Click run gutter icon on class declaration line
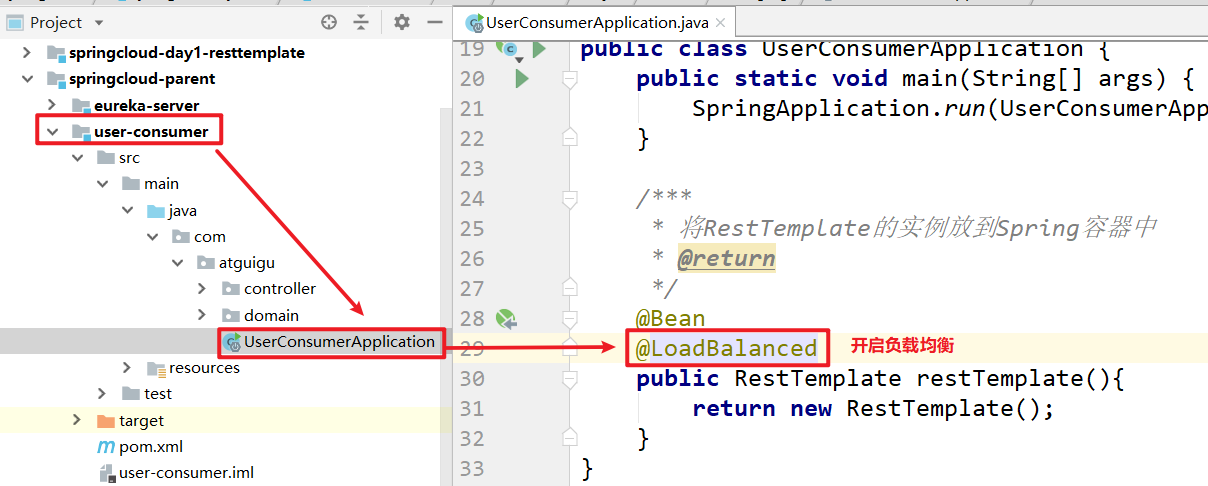The image size is (1208, 486). tap(539, 48)
